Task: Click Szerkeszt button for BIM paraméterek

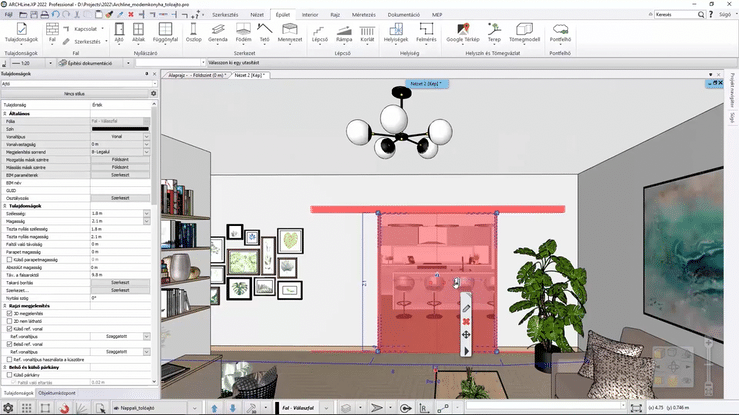Action: [x=120, y=175]
